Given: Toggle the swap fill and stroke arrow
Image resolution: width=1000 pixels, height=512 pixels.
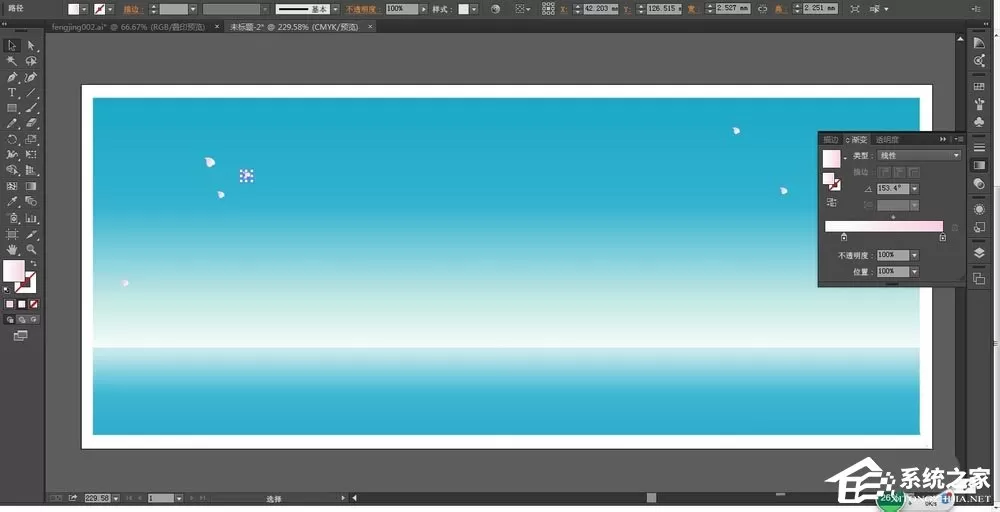Looking at the screenshot, I should tap(33, 263).
